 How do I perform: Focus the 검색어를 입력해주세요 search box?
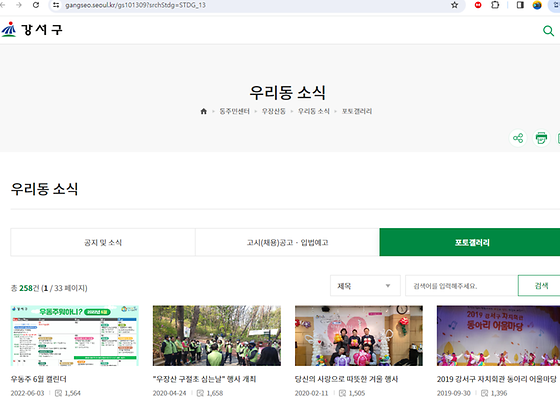pyautogui.click(x=461, y=286)
